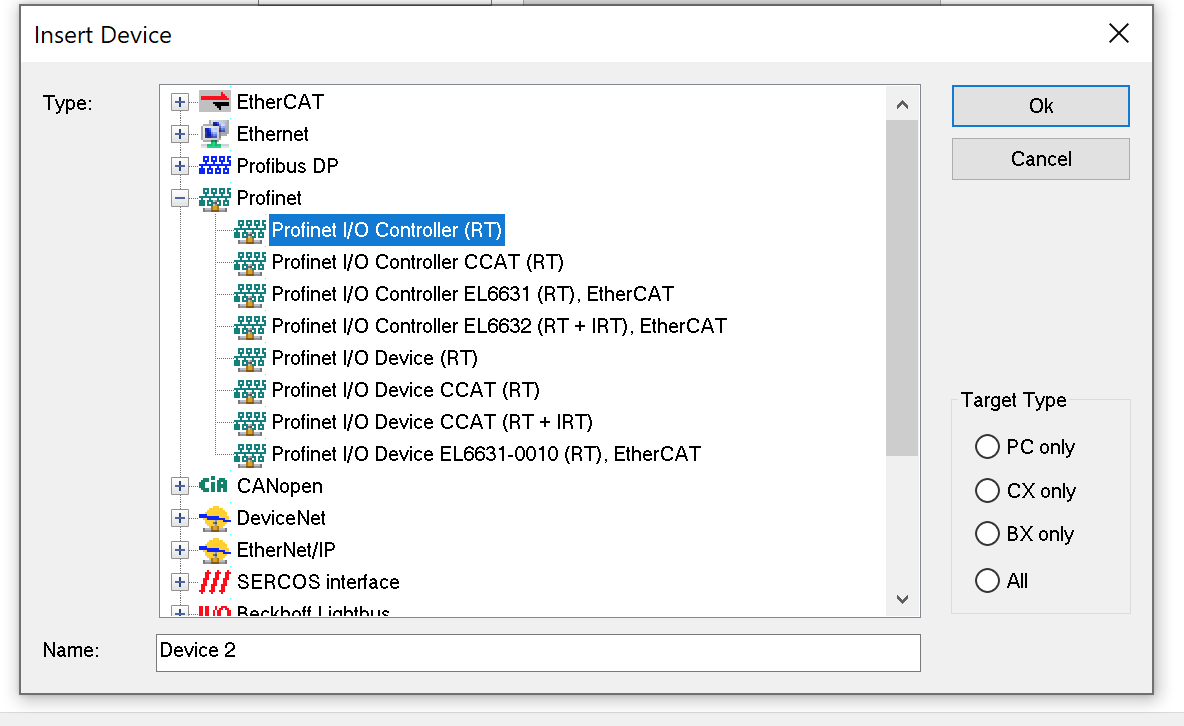Select the Profinet parent label
This screenshot has height=726, width=1184.
[269, 198]
